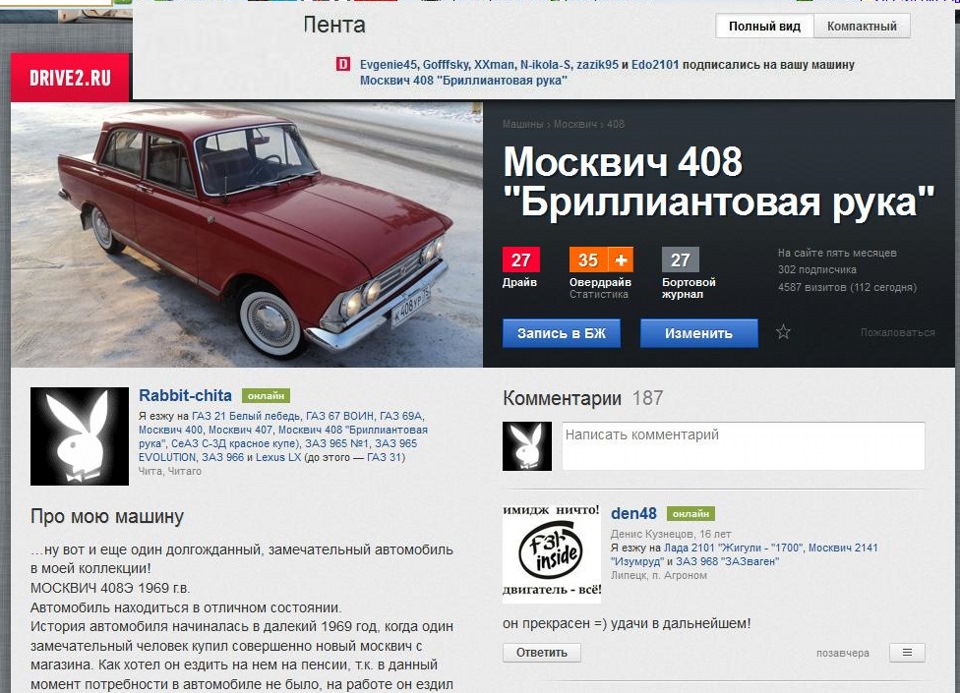Image resolution: width=960 pixels, height=693 pixels.
Task: Click the 'Ответить' reply button
Action: click(x=542, y=653)
